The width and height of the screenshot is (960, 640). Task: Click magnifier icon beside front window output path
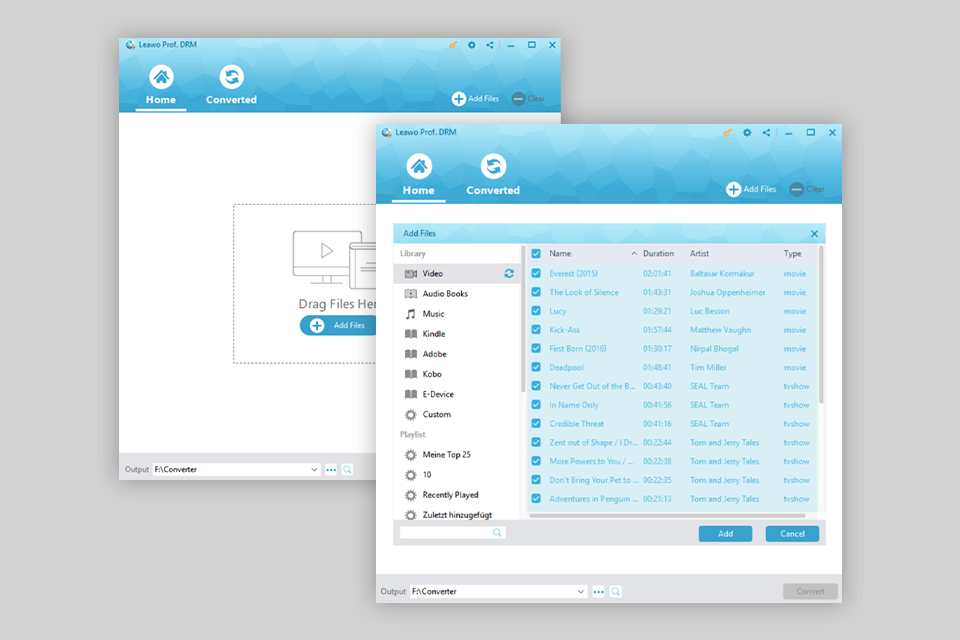[x=616, y=592]
